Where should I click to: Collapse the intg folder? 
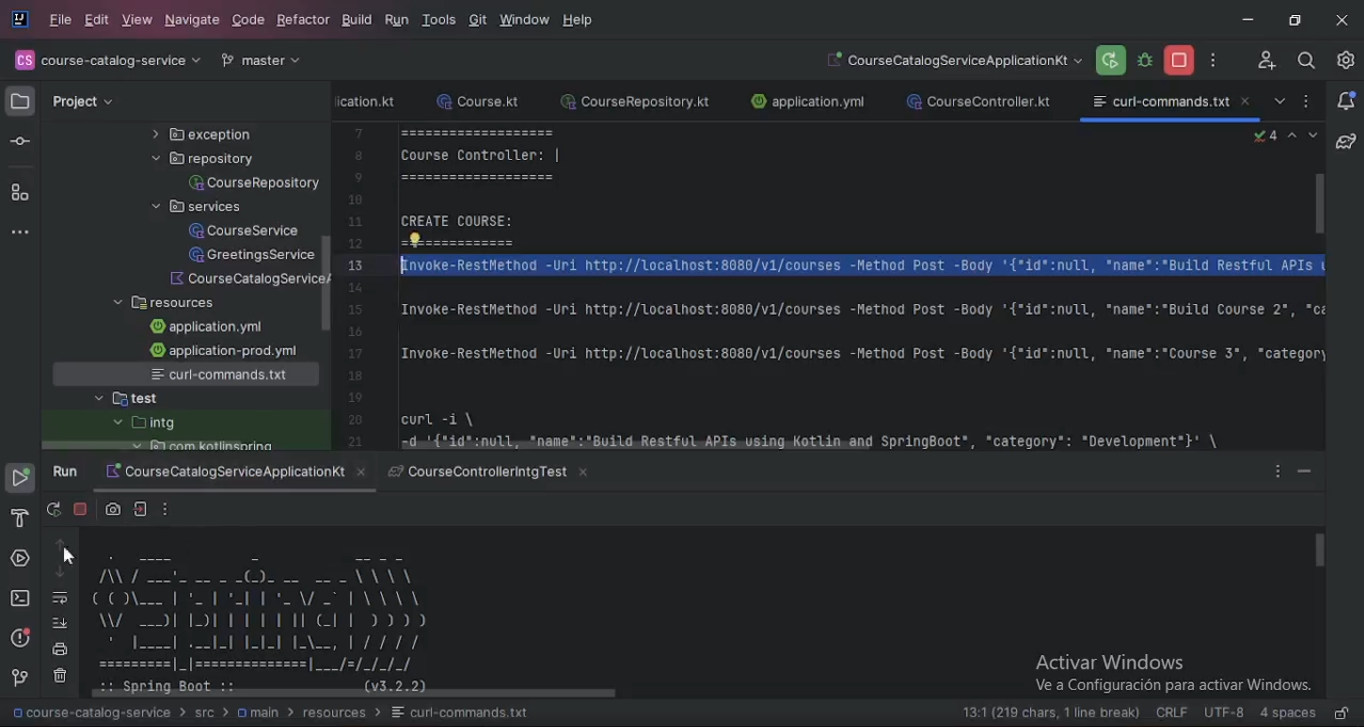117,422
